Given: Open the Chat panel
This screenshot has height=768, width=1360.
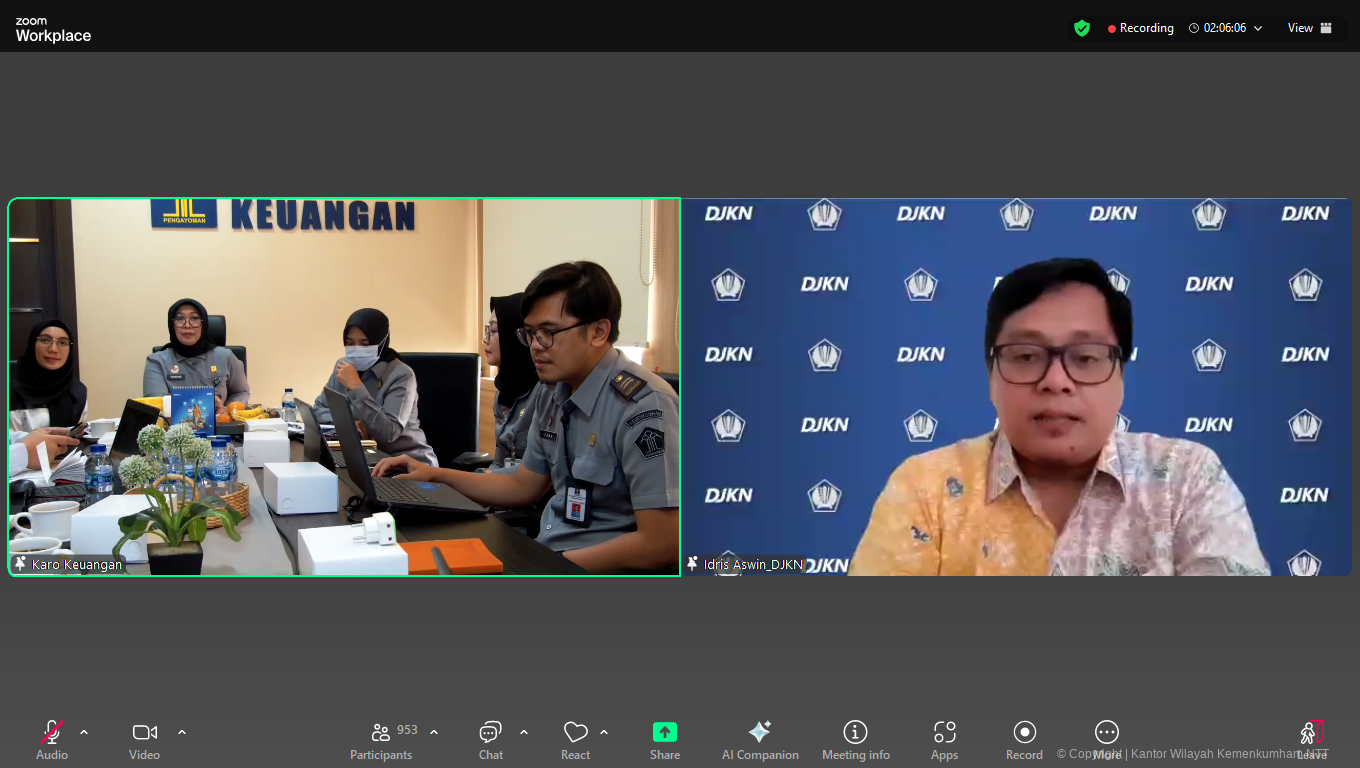Looking at the screenshot, I should (x=490, y=733).
